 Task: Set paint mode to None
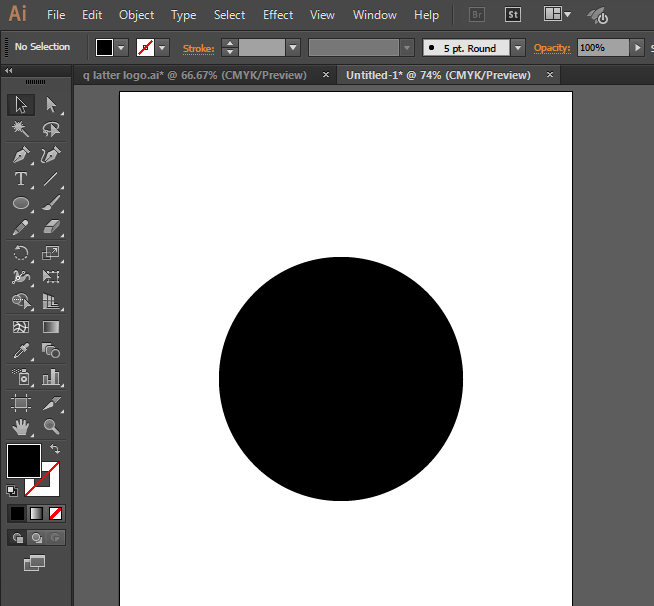[x=56, y=513]
